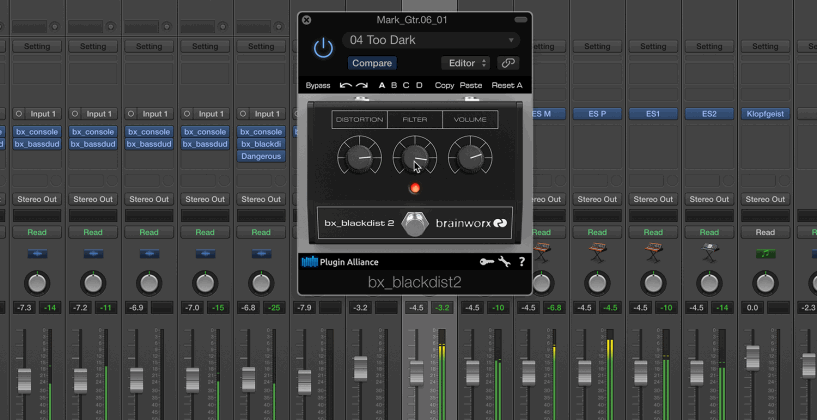The image size is (817, 420).
Task: Click the waveform icon on the -7.2 channel
Action: (93, 254)
